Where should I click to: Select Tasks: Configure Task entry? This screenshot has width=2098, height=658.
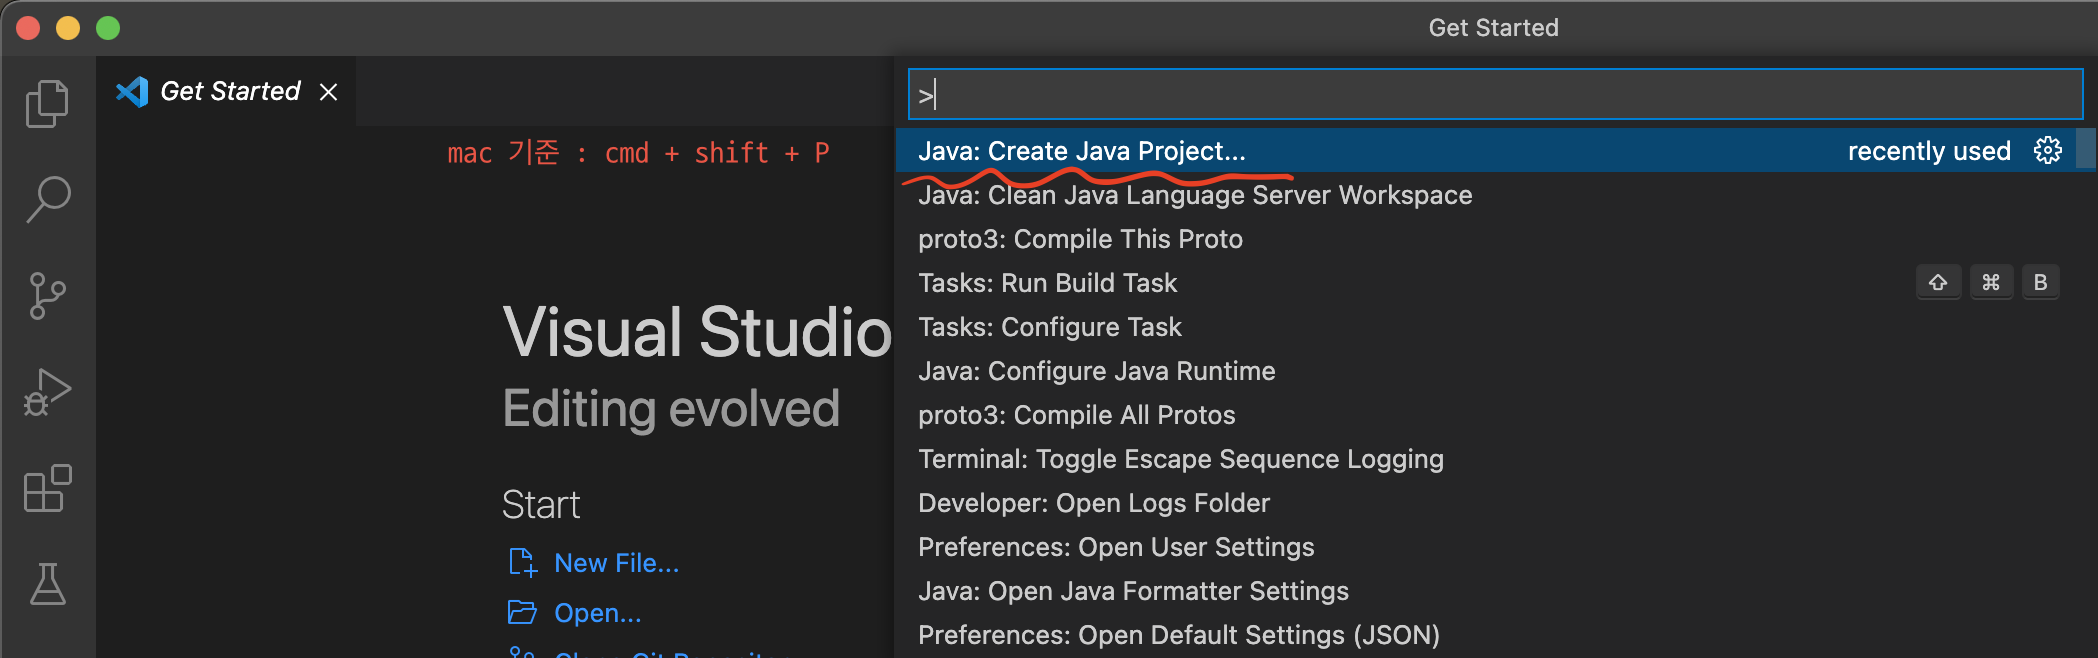[x=1049, y=327]
